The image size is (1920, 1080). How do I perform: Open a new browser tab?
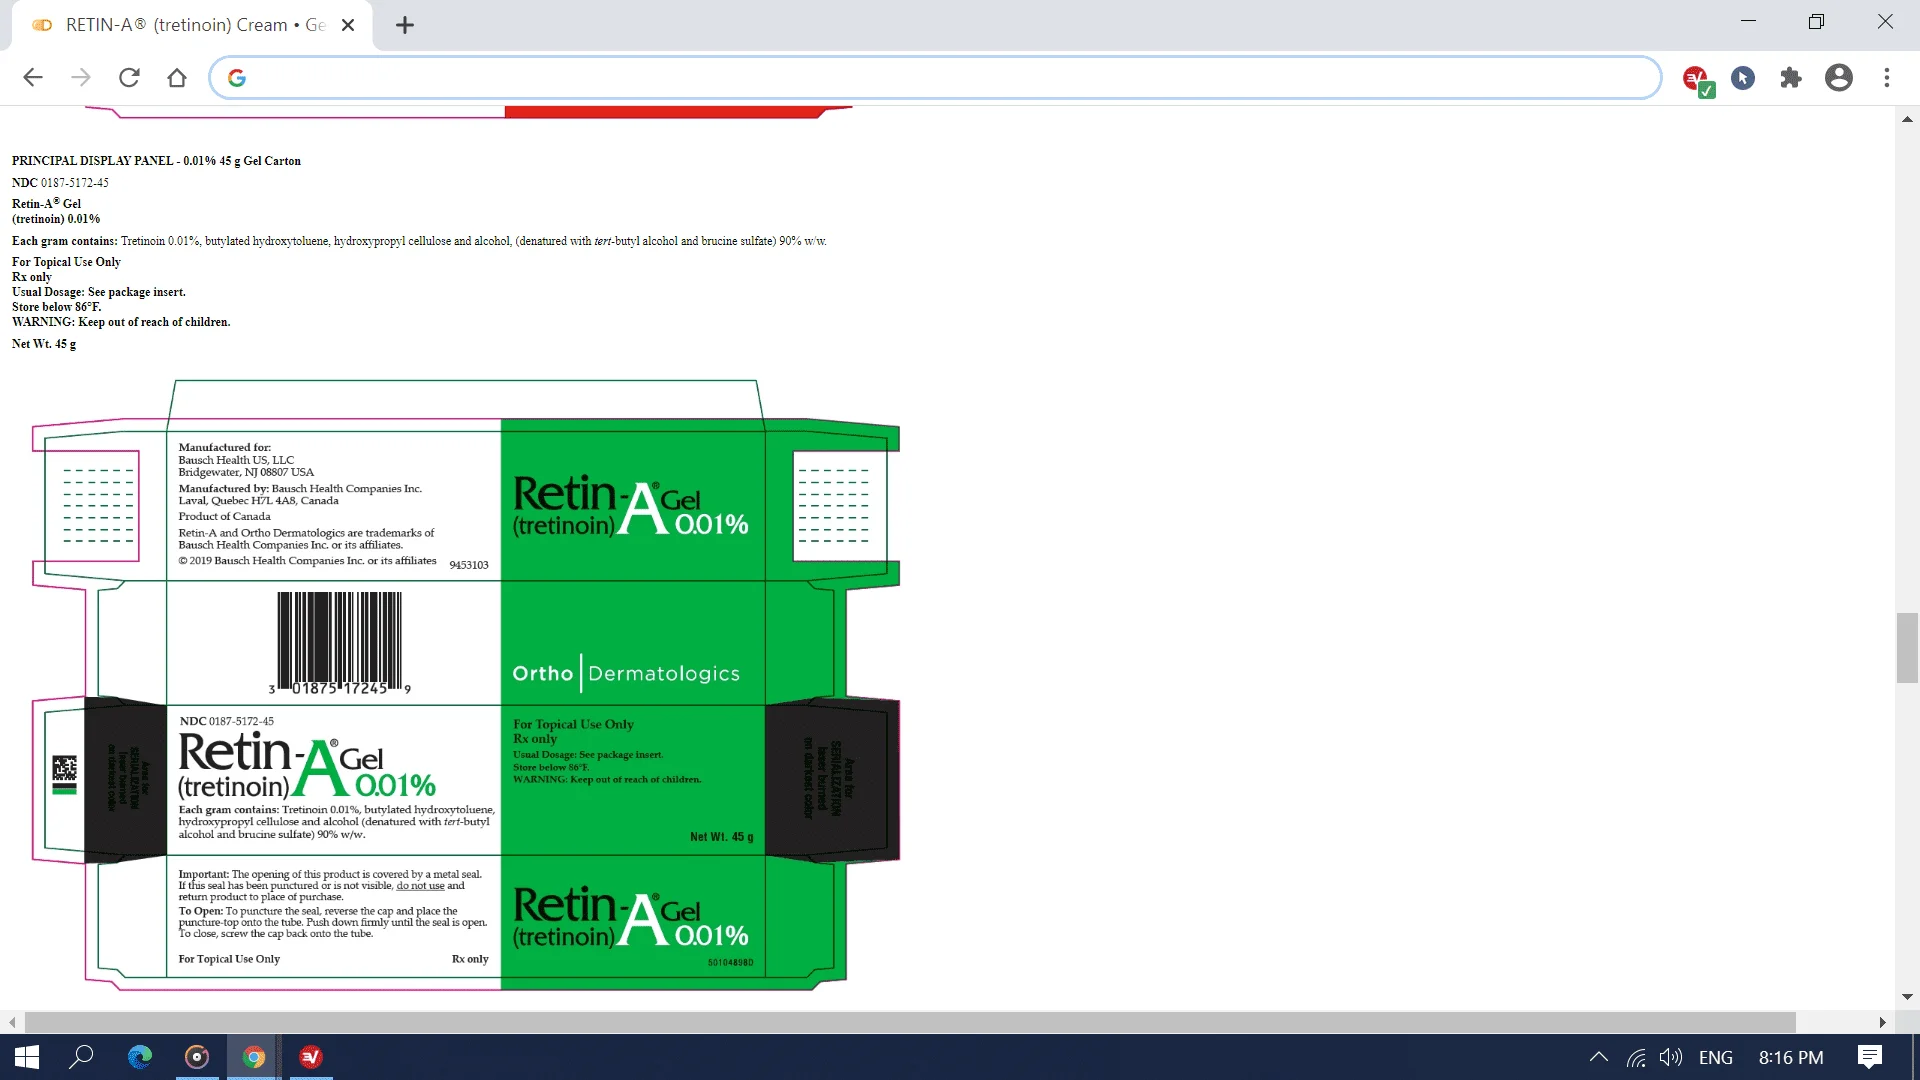coord(405,25)
